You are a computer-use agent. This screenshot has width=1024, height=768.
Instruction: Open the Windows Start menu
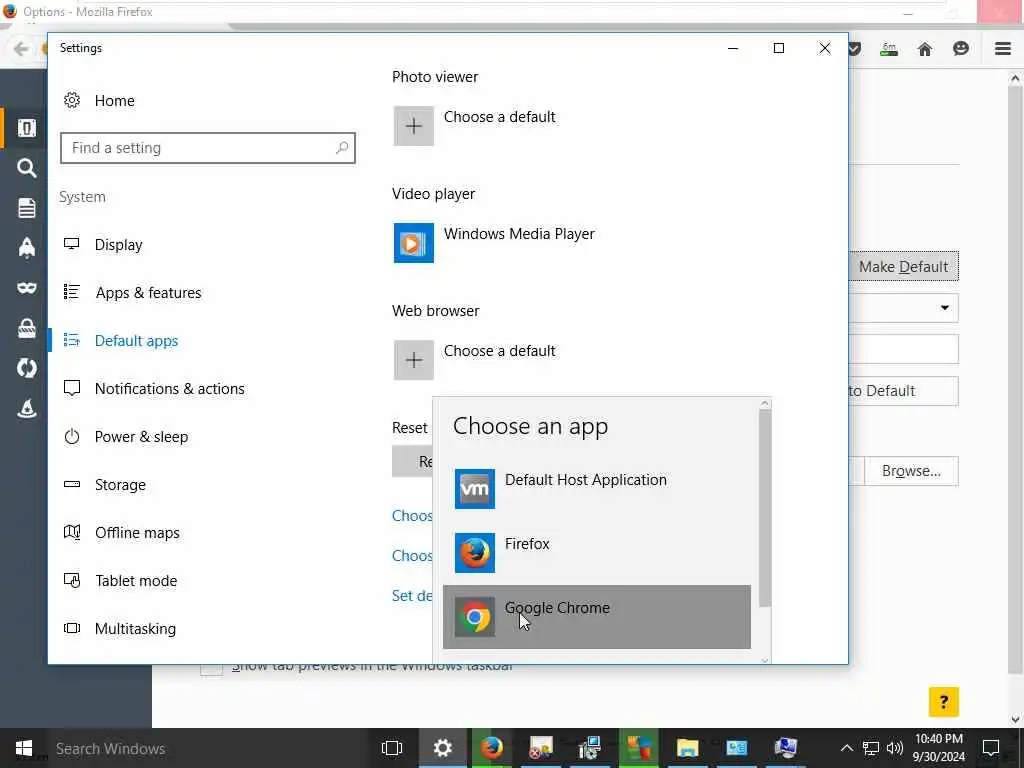point(24,748)
